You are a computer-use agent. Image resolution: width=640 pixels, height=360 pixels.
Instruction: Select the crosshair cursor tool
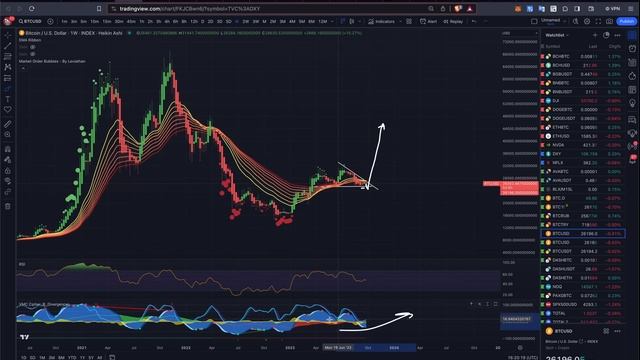point(7,36)
